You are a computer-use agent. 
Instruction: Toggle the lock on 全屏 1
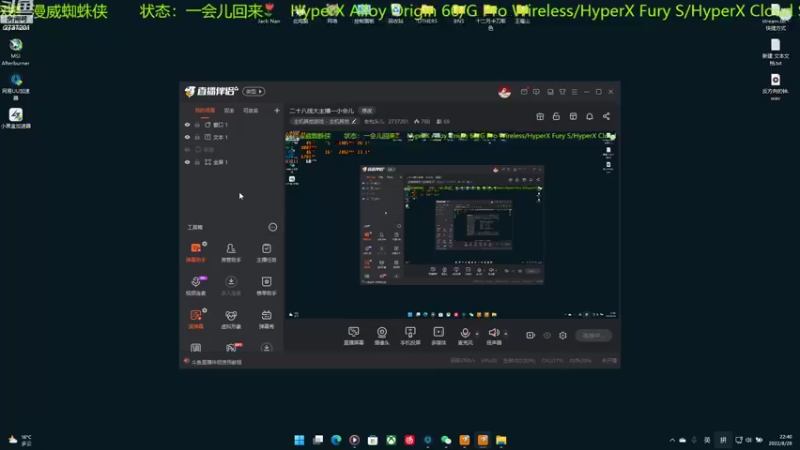click(197, 162)
